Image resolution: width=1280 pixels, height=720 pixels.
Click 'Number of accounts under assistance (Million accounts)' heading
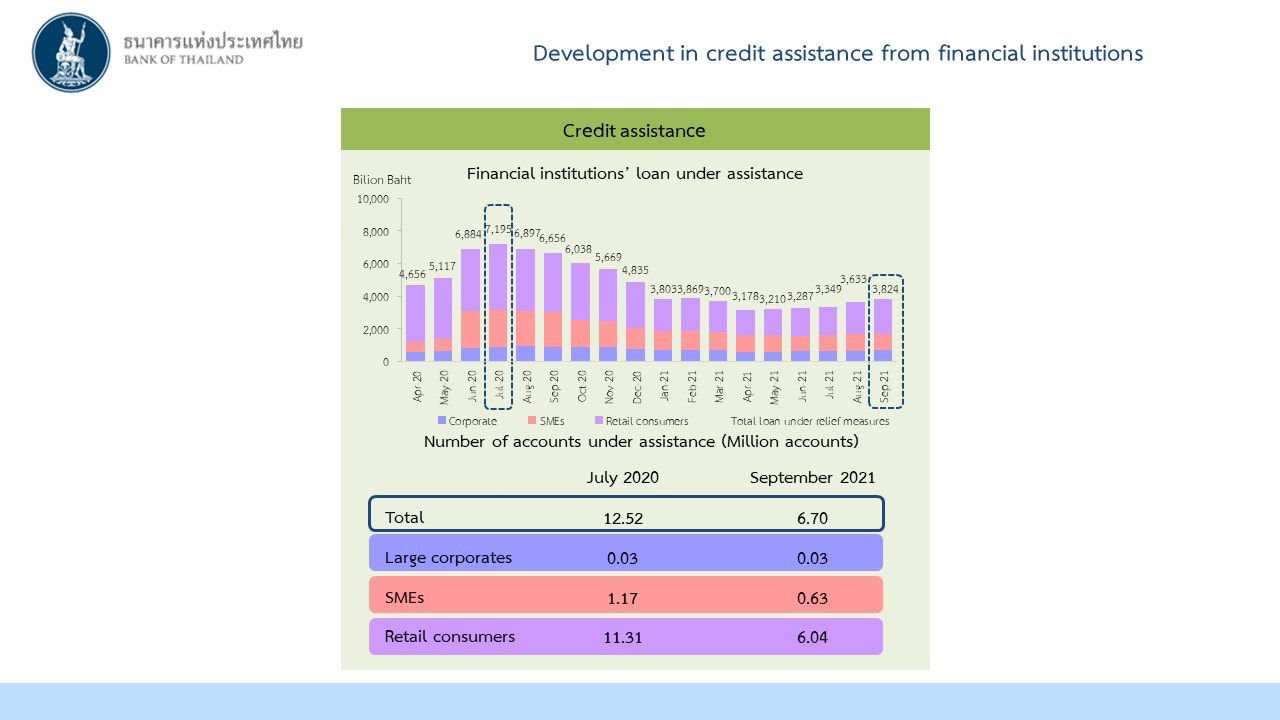pyautogui.click(x=641, y=441)
